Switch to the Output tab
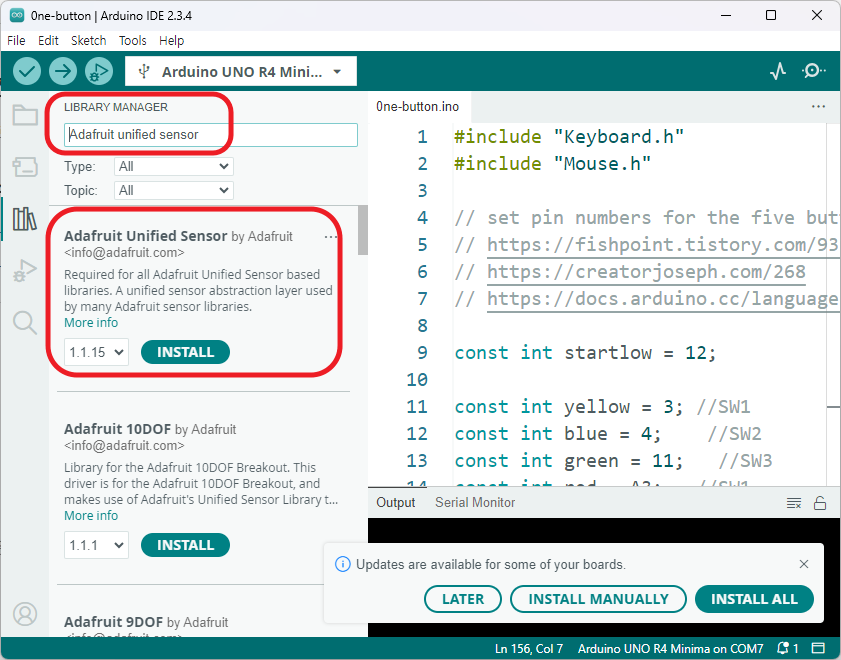841x660 pixels. coord(396,502)
